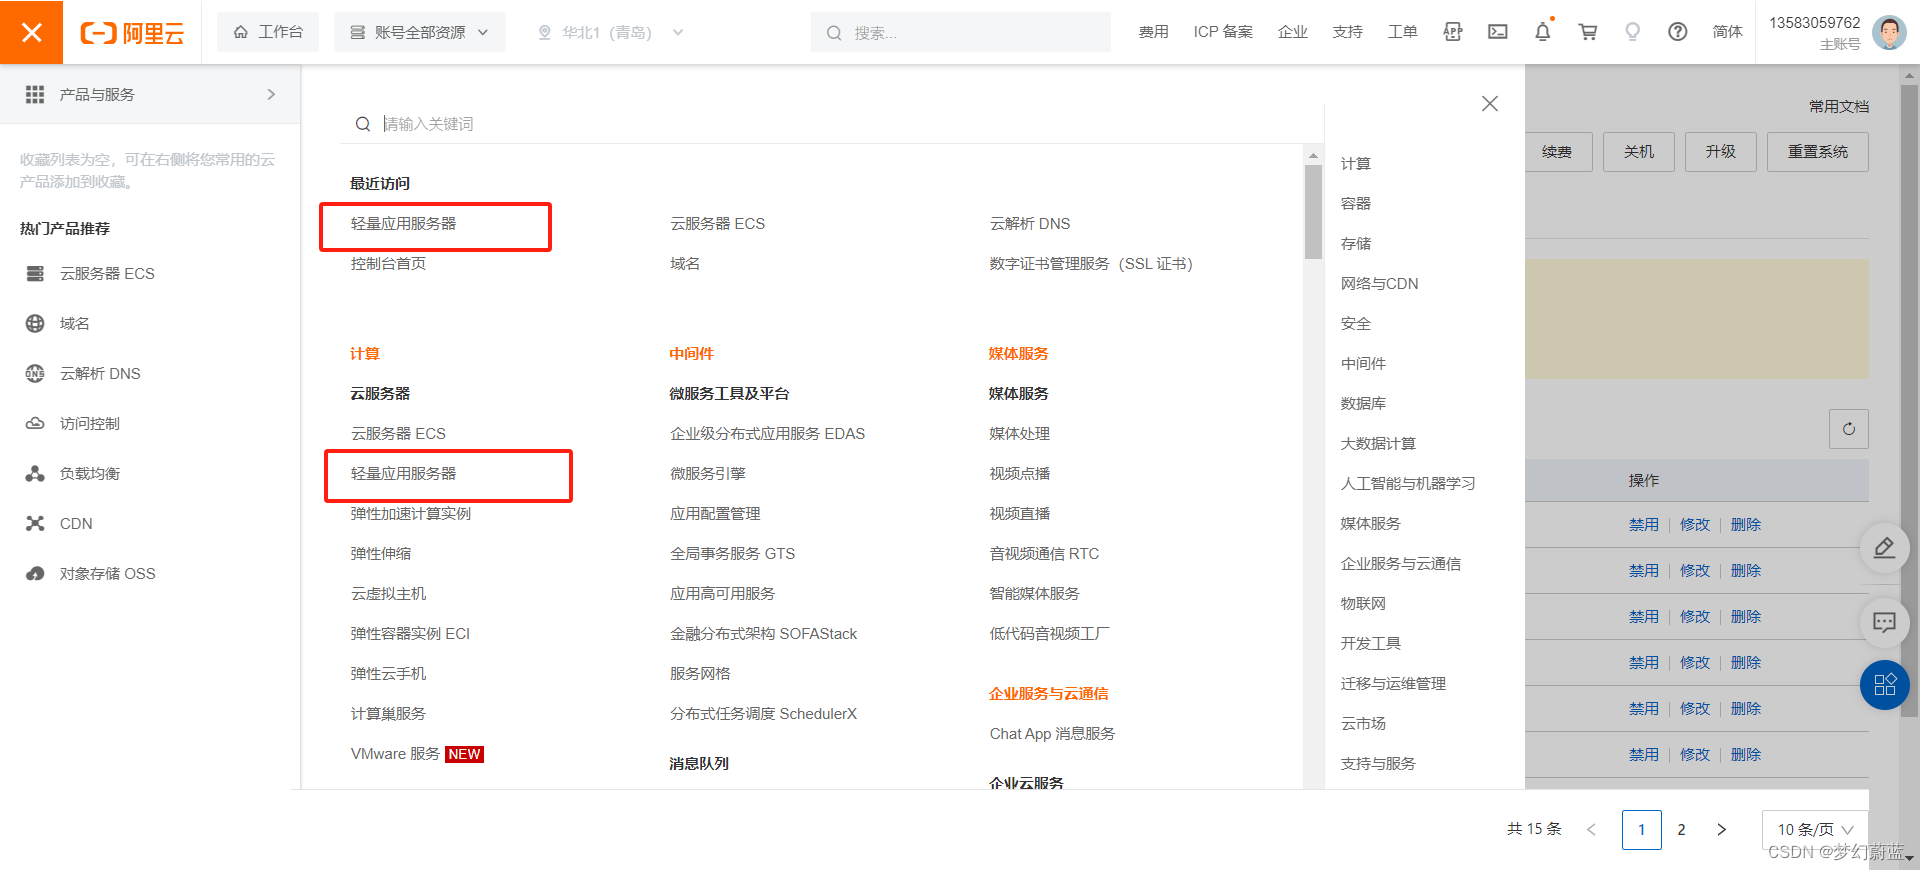Open the shopping cart icon
Viewport: 1920px width, 870px height.
coord(1588,32)
